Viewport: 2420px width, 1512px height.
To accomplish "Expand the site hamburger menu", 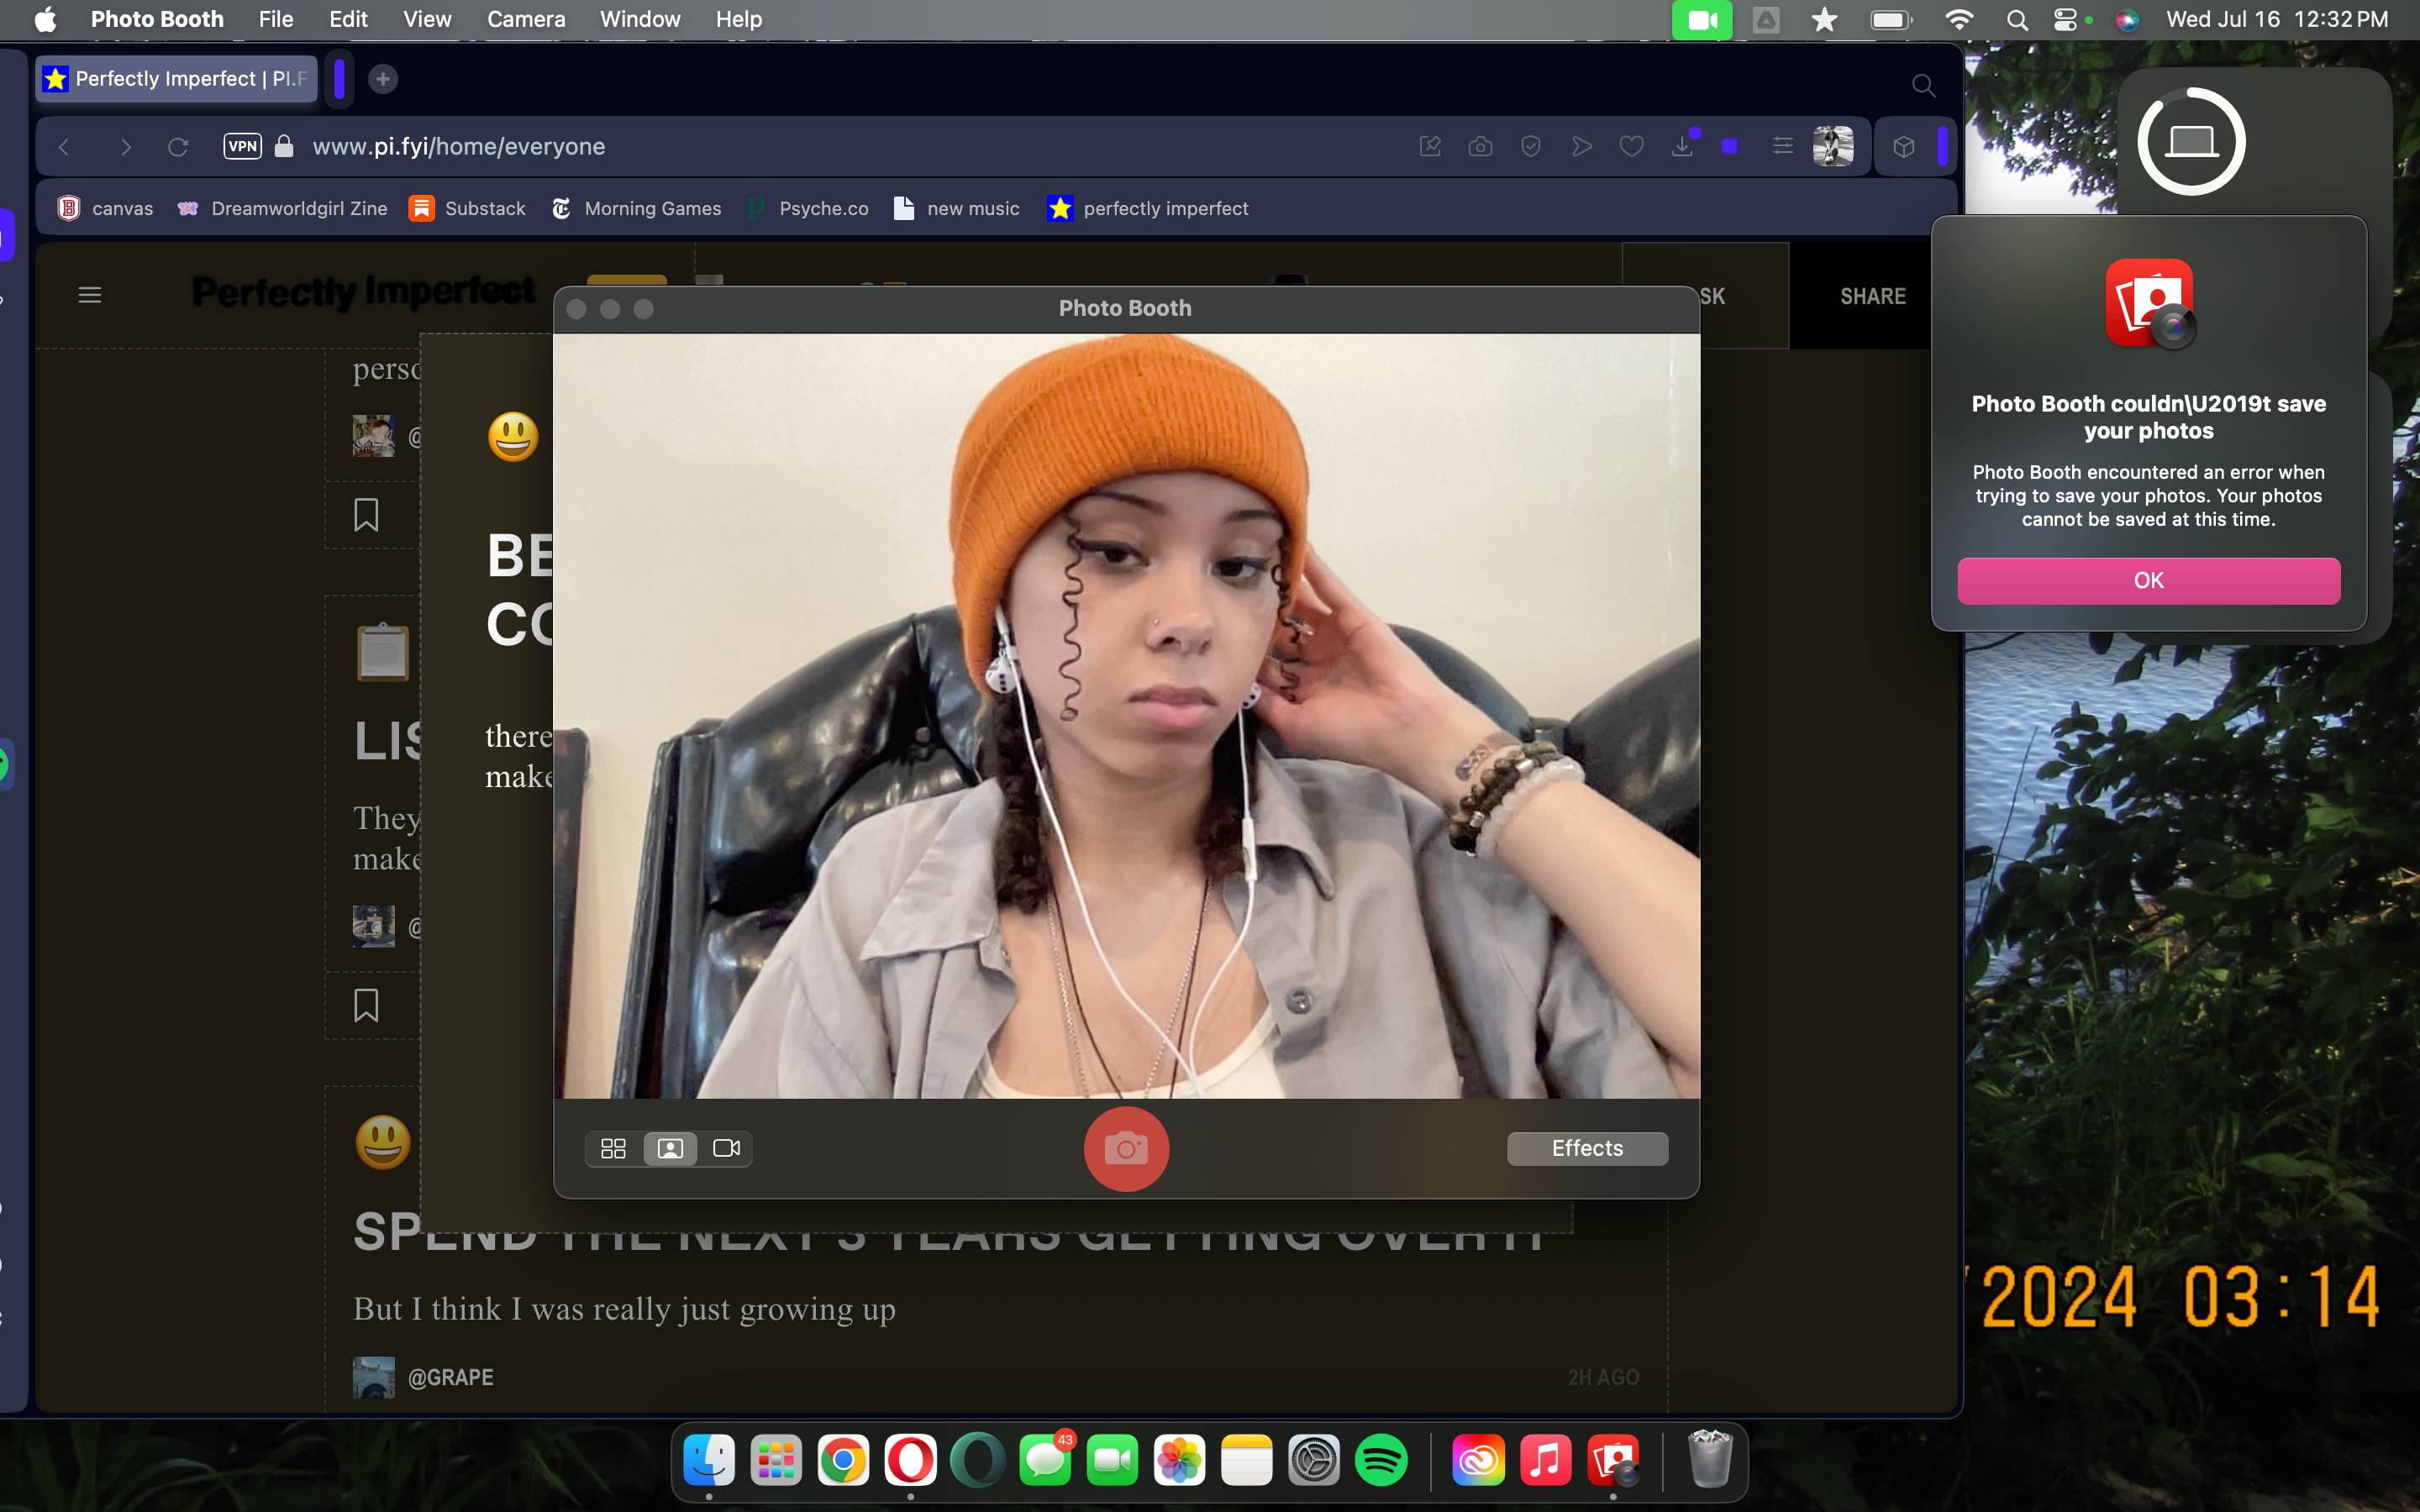I will pos(90,295).
